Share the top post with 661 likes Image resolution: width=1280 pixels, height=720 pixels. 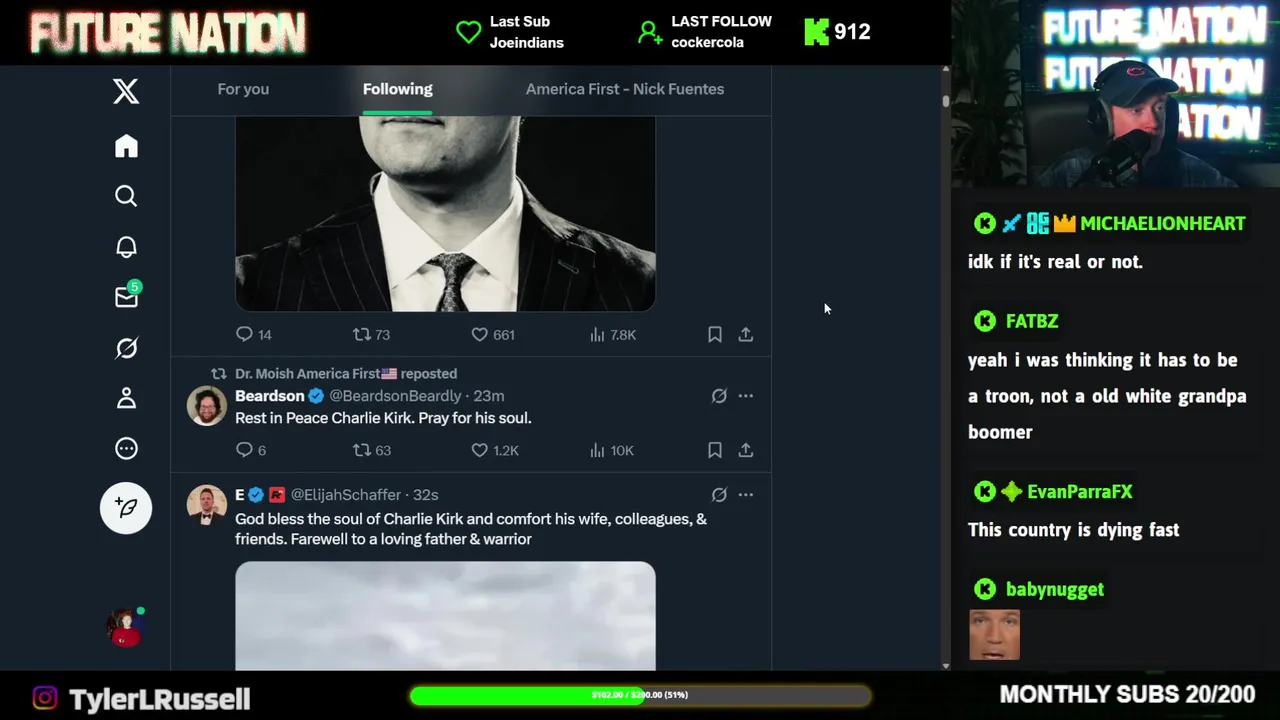(x=746, y=334)
